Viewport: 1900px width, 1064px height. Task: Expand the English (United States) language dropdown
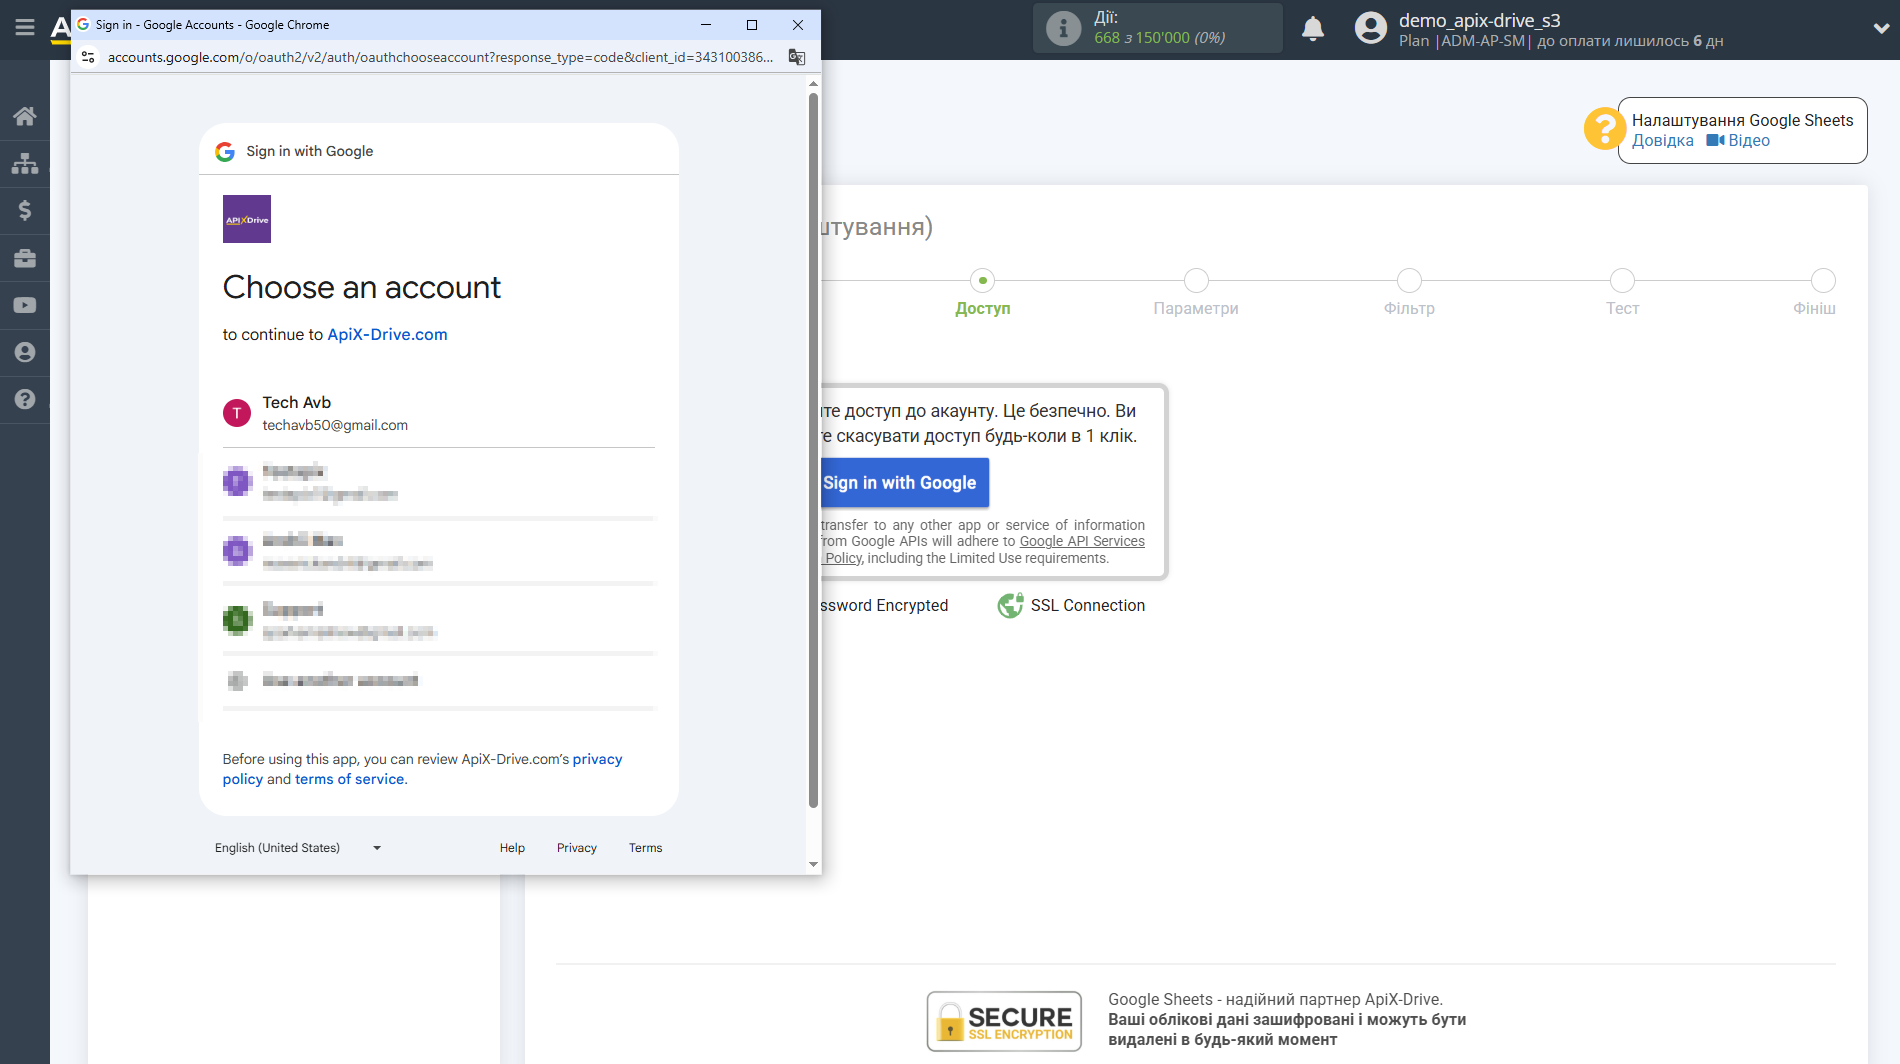tap(298, 847)
